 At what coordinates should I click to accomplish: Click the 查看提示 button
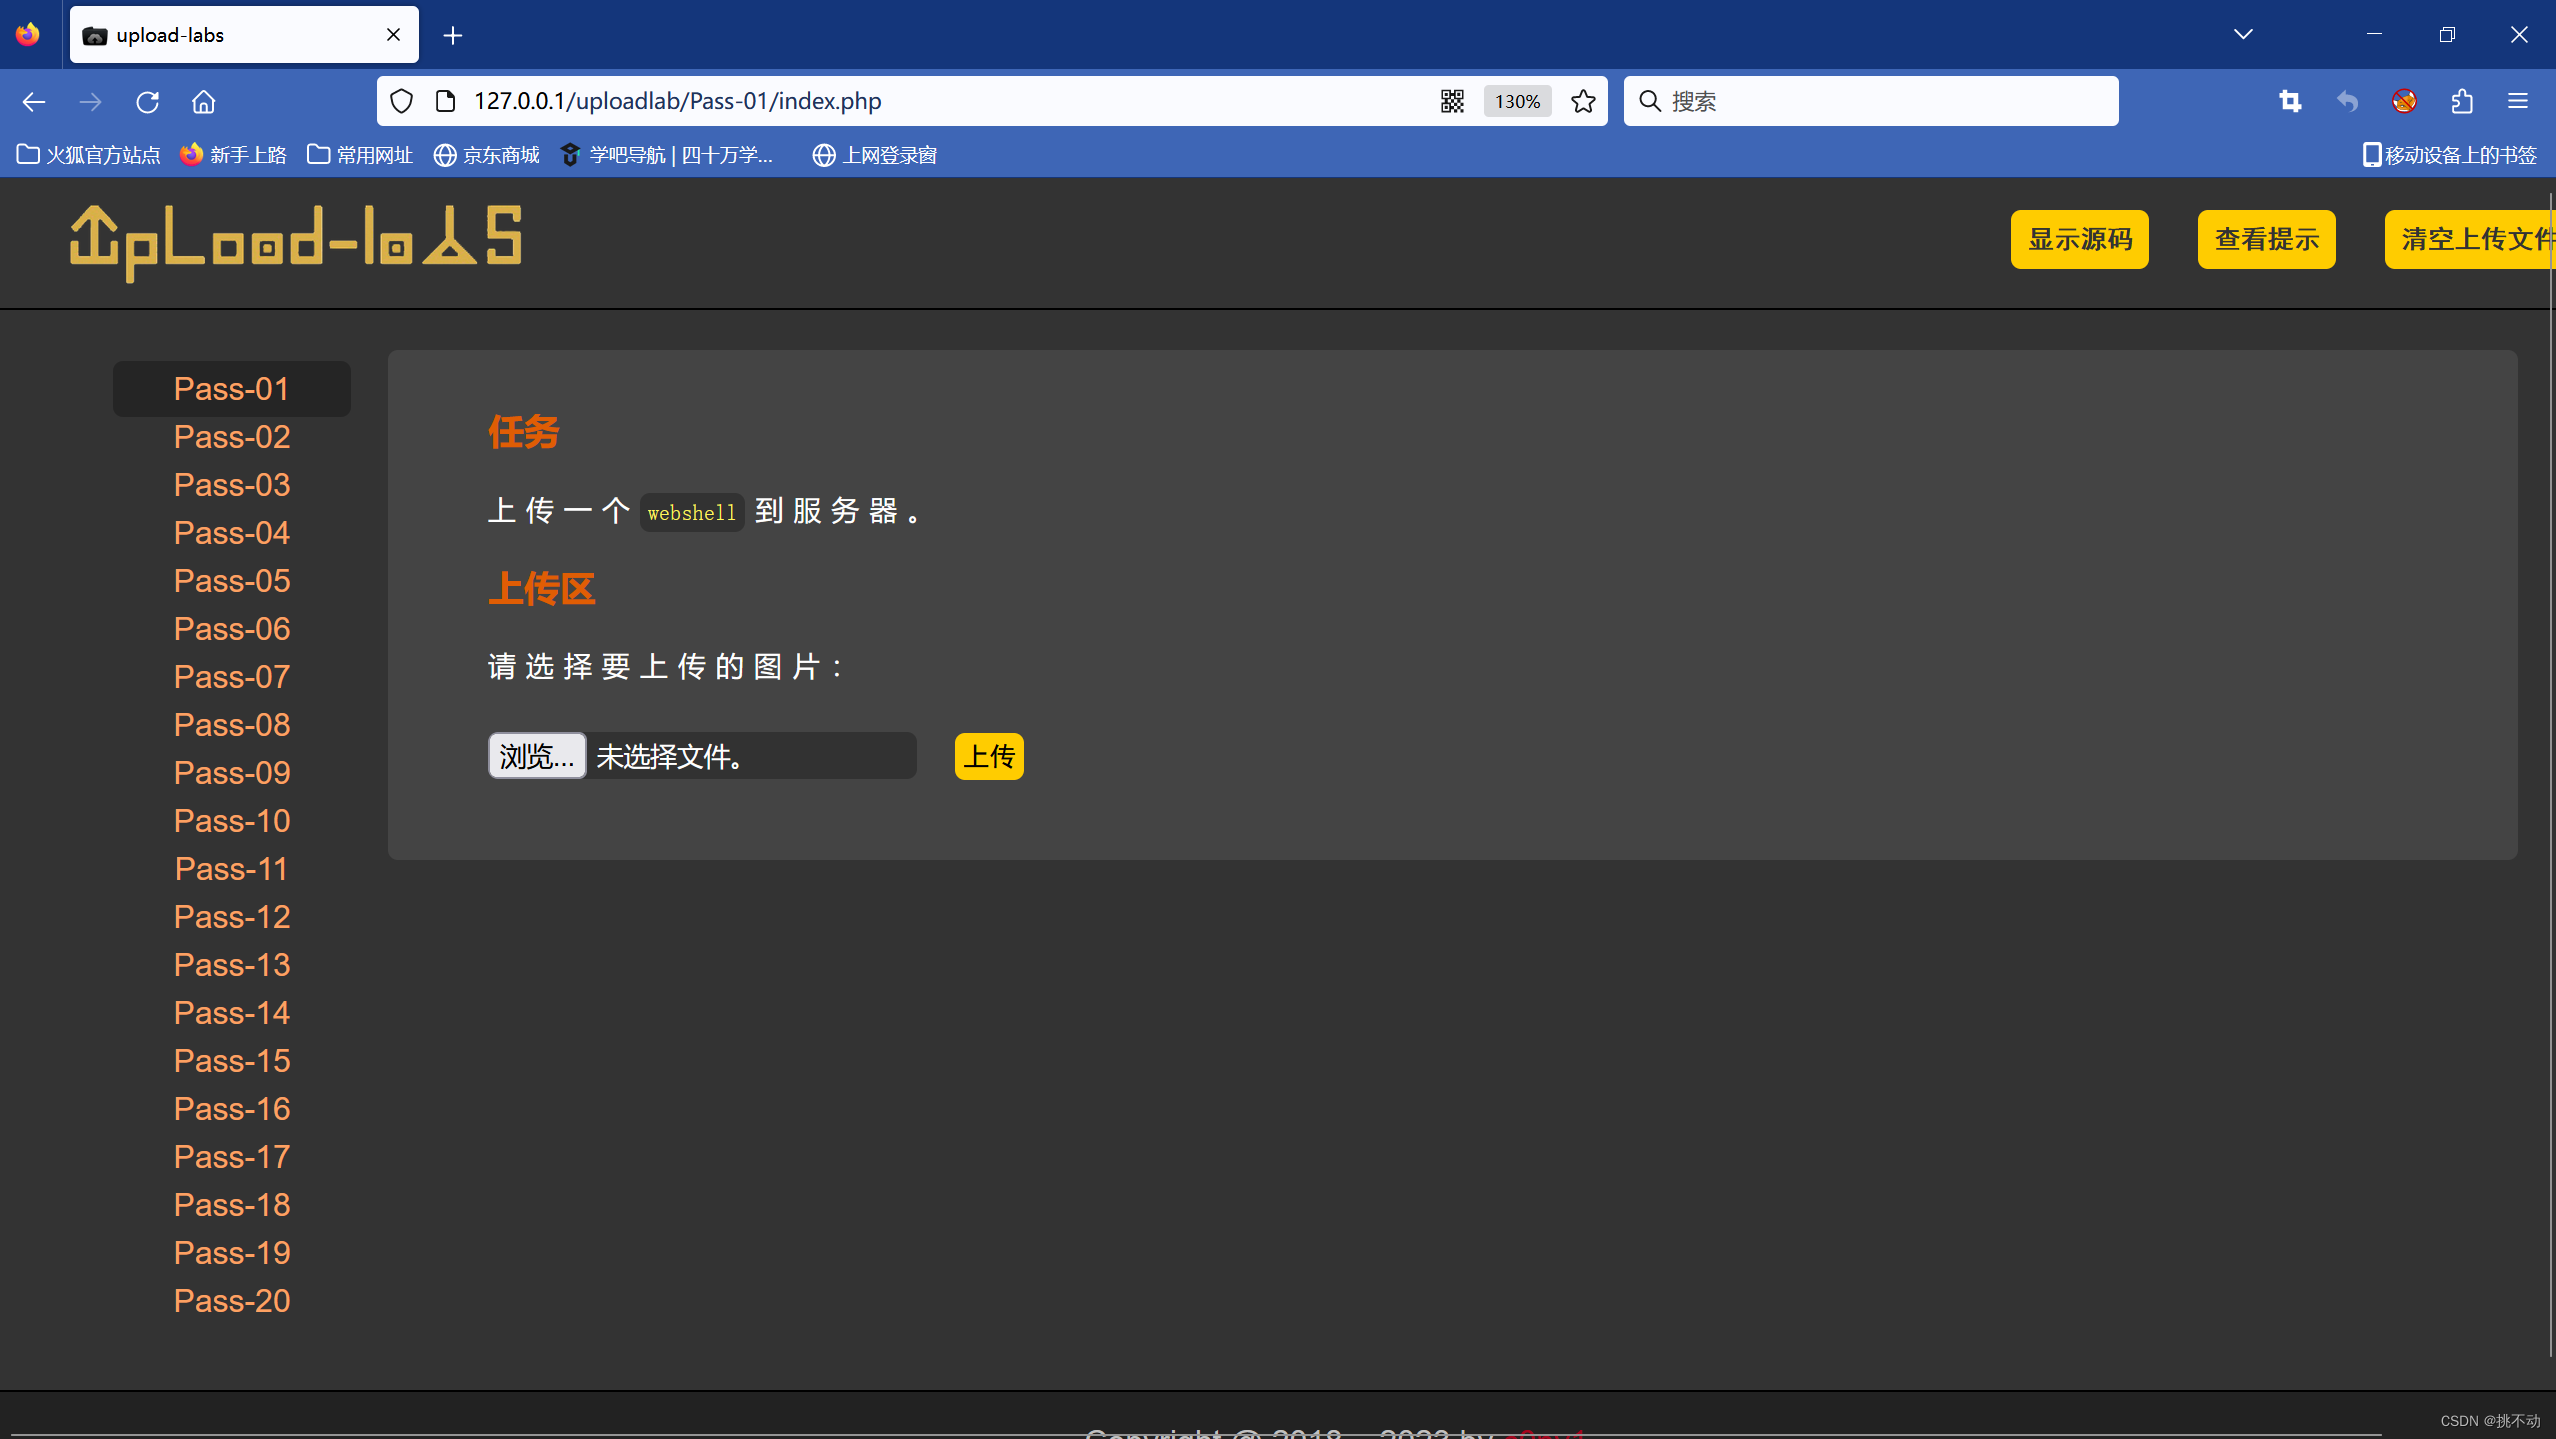[2266, 239]
